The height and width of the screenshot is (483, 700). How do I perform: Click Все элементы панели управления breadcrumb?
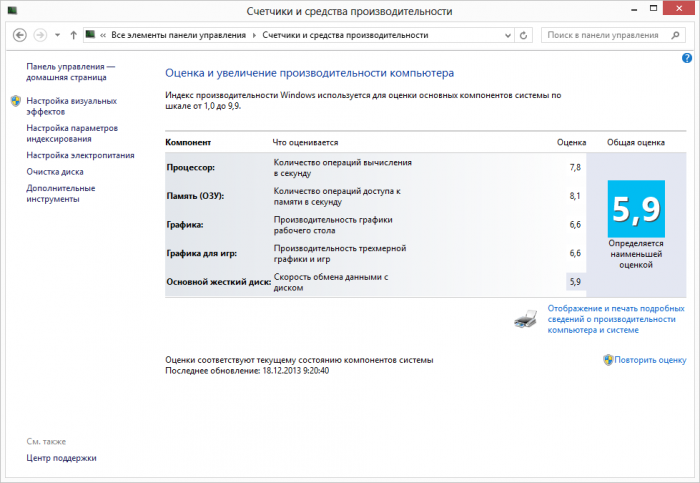179,35
